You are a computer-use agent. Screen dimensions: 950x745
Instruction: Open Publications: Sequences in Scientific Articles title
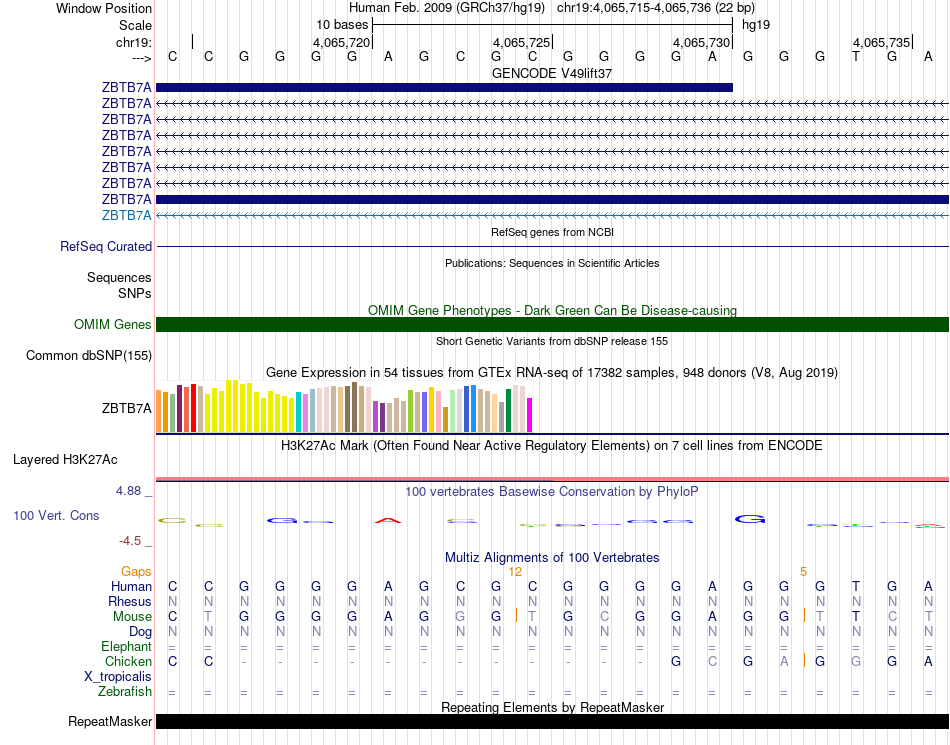(x=552, y=263)
